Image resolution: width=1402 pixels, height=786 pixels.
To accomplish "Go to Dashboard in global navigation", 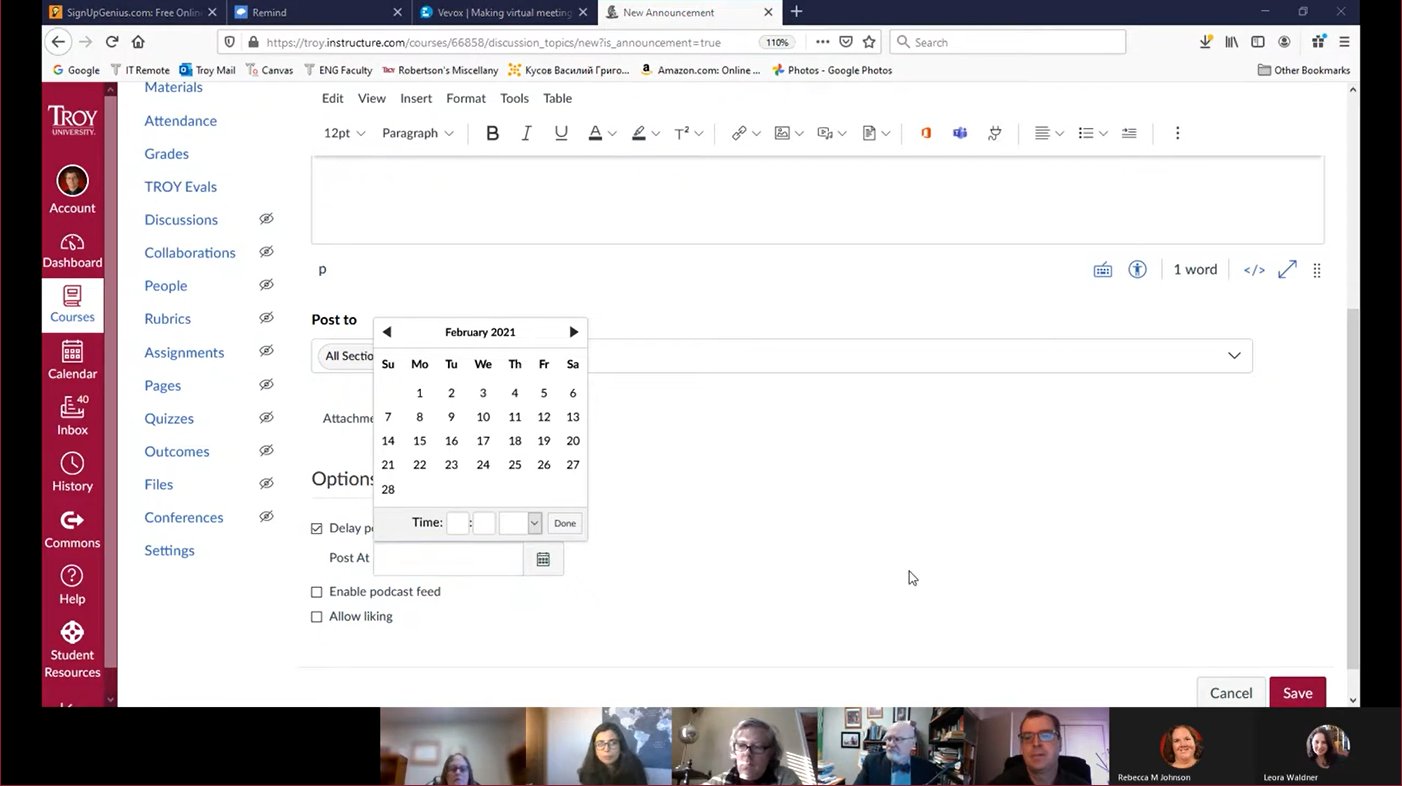I will coord(72,251).
